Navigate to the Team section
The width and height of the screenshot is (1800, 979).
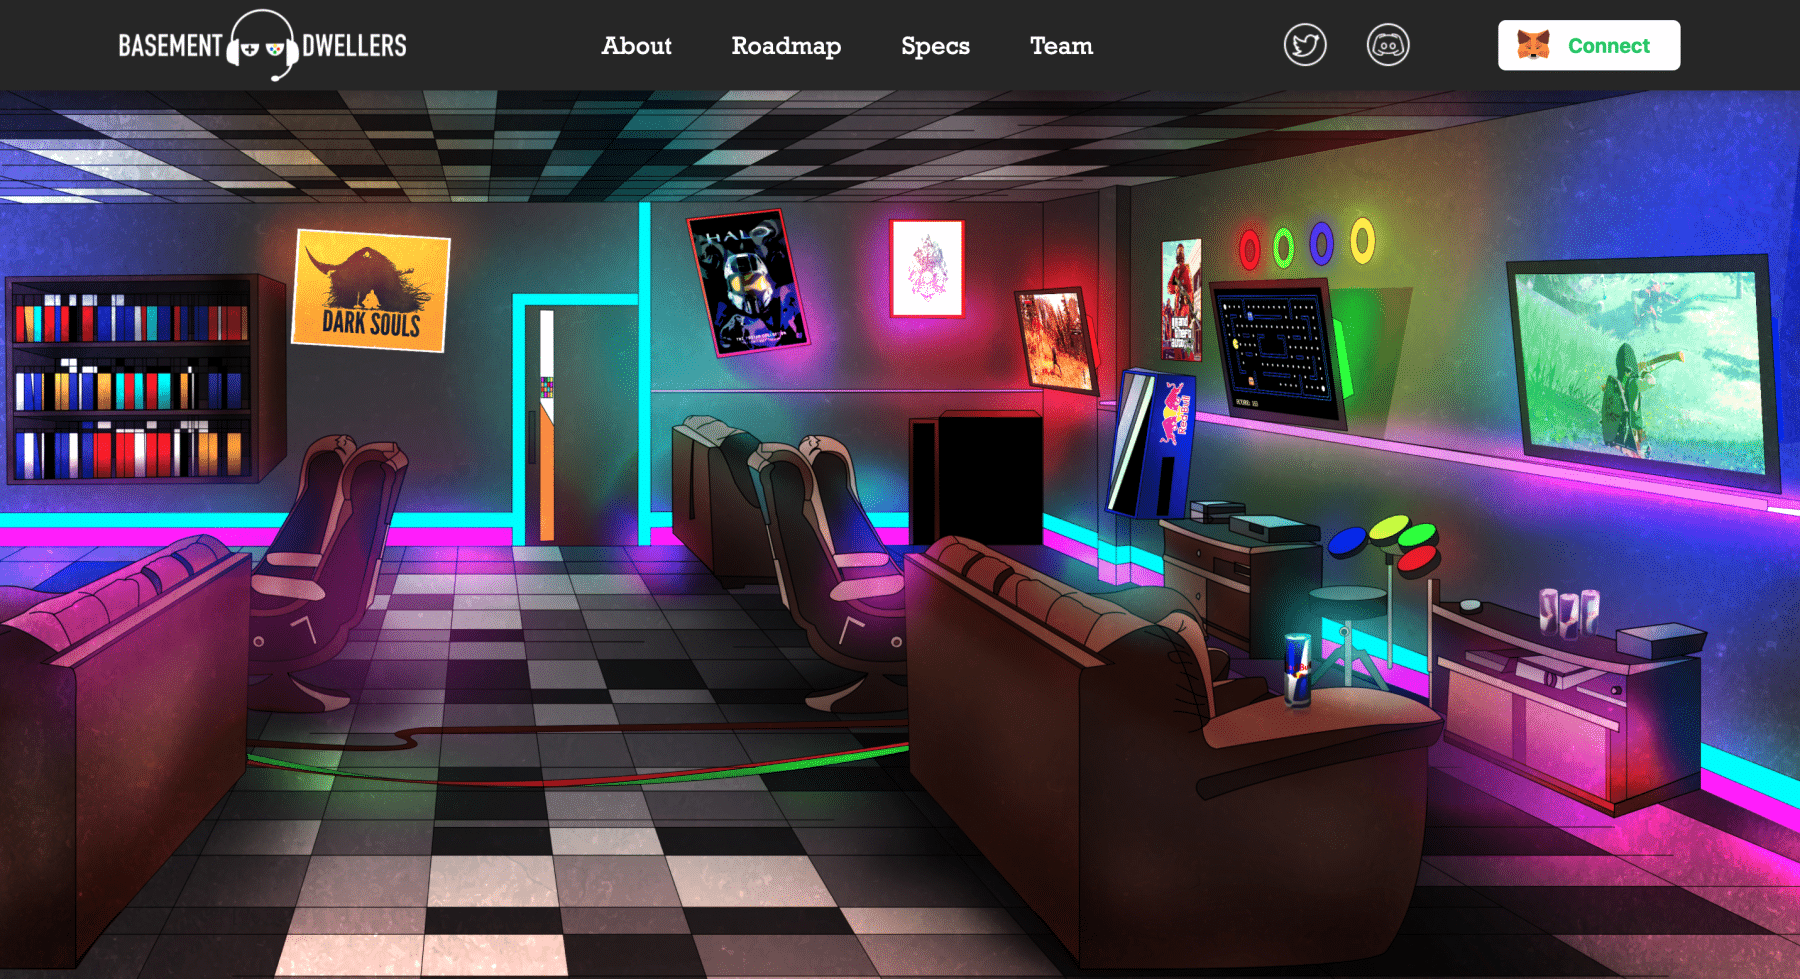(1061, 46)
